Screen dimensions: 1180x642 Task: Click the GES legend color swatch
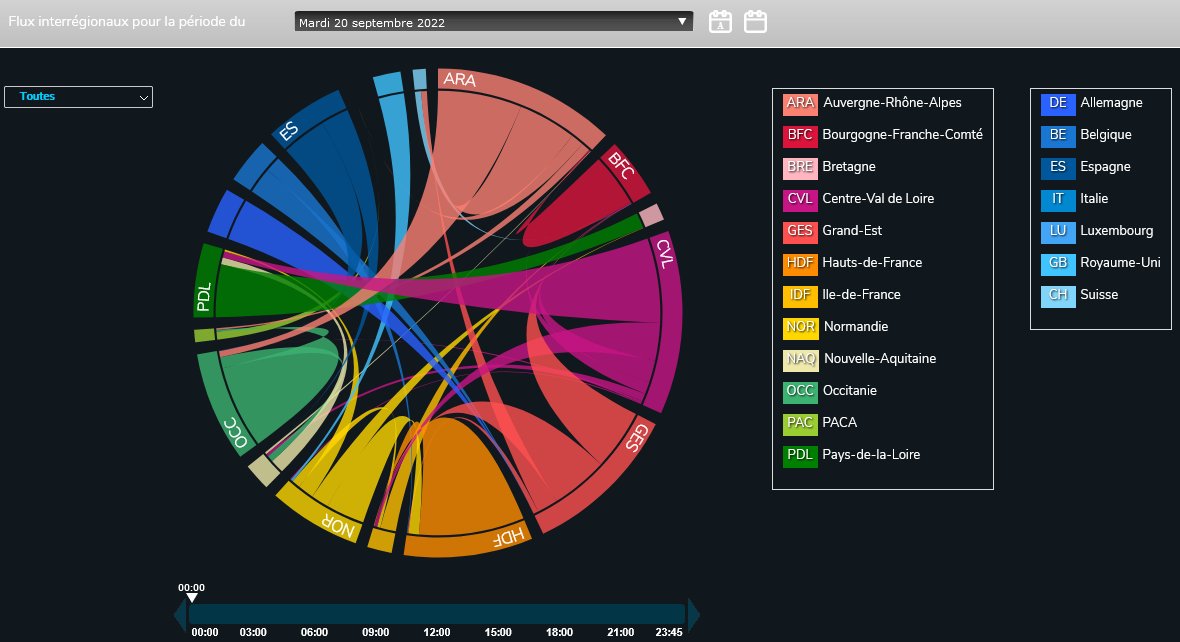800,231
